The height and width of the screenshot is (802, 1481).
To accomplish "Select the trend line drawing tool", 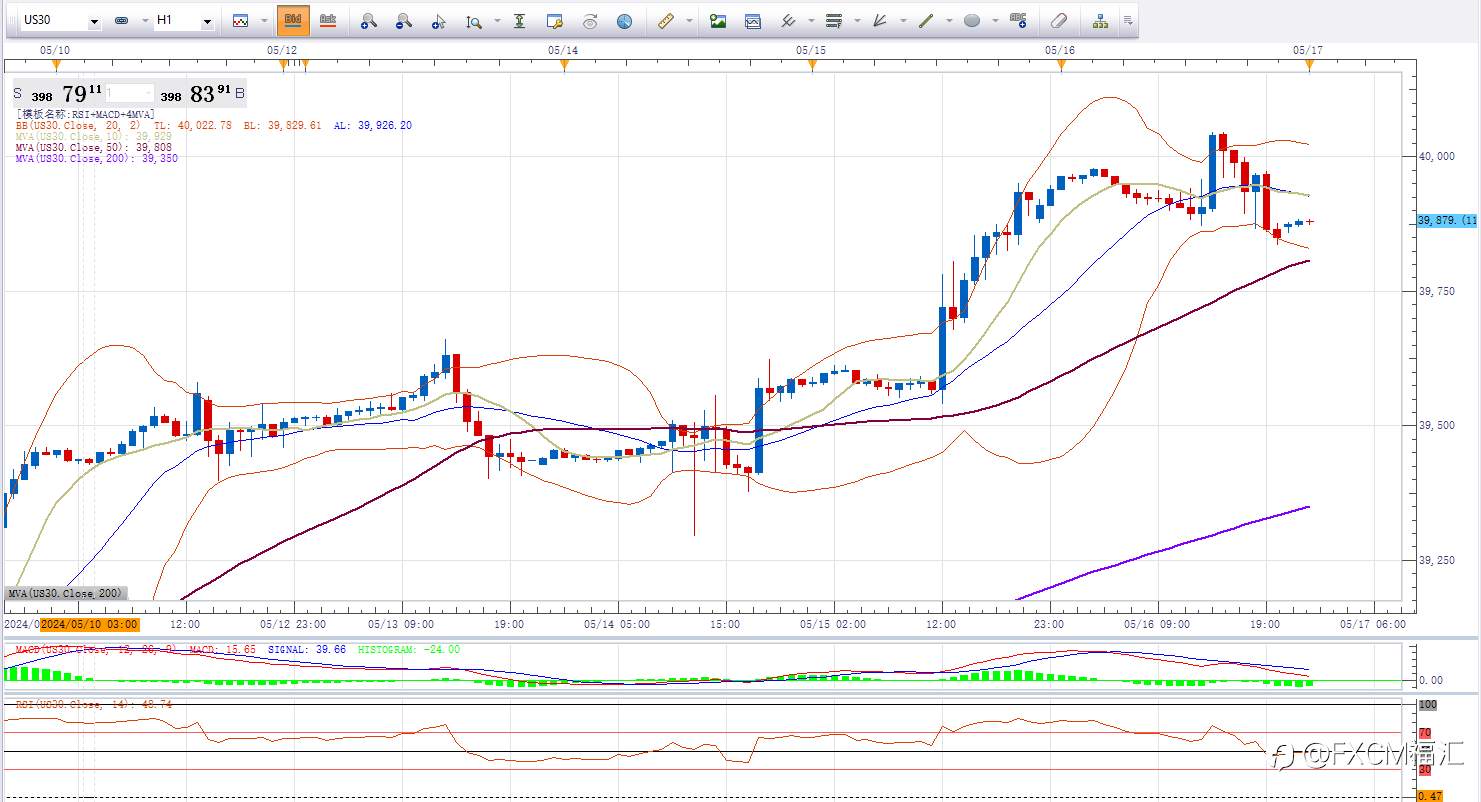I will pos(926,20).
